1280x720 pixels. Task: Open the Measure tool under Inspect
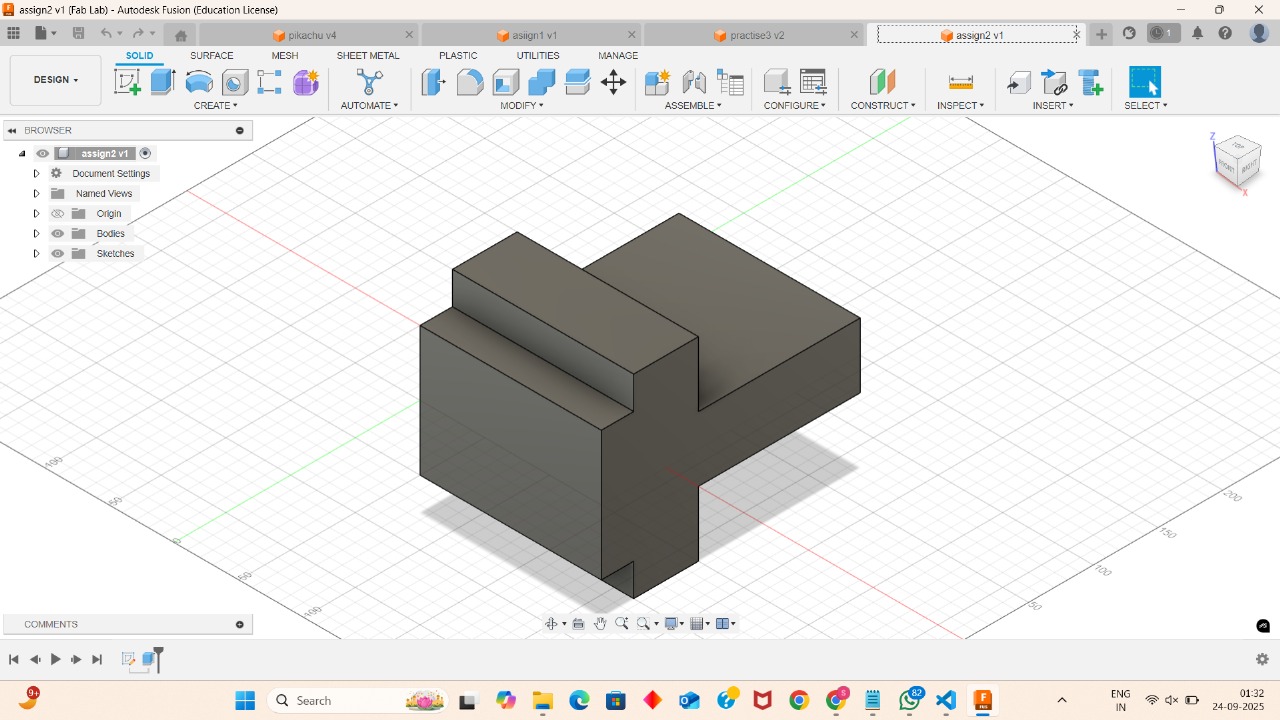[960, 82]
